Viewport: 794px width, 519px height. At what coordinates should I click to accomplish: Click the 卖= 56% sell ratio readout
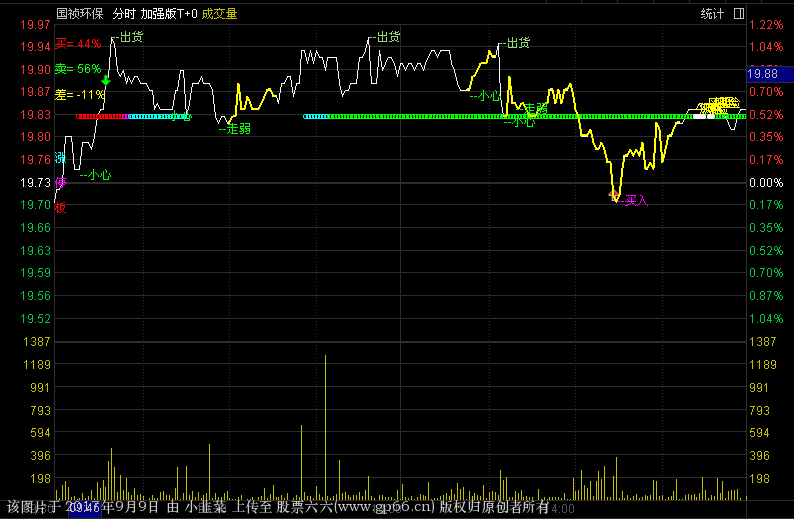pyautogui.click(x=78, y=69)
